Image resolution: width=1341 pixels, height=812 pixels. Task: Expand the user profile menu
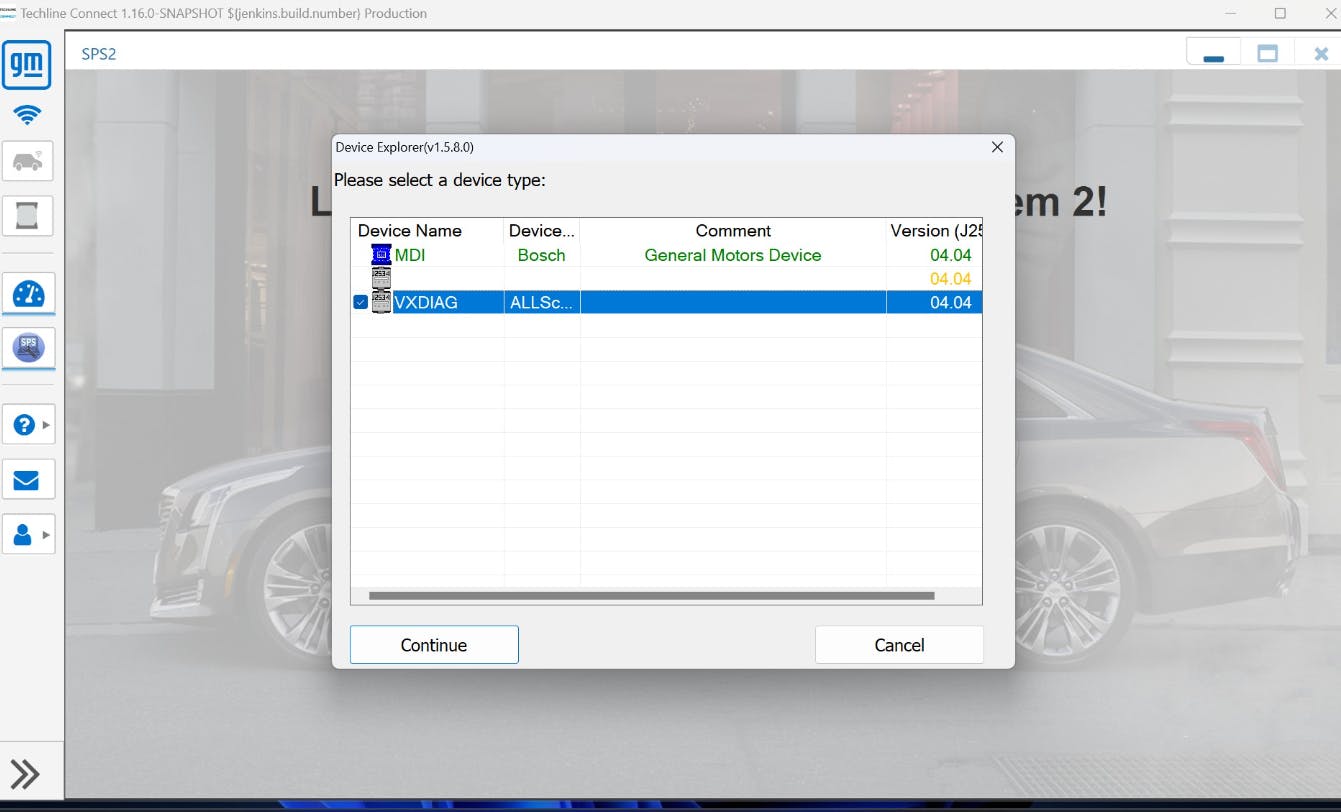28,535
